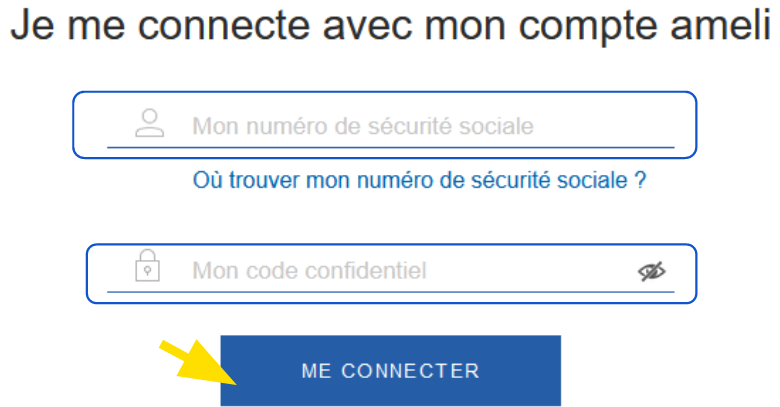Click the blue underline of the confidential code field
This screenshot has width=780, height=407.
[x=390, y=292]
